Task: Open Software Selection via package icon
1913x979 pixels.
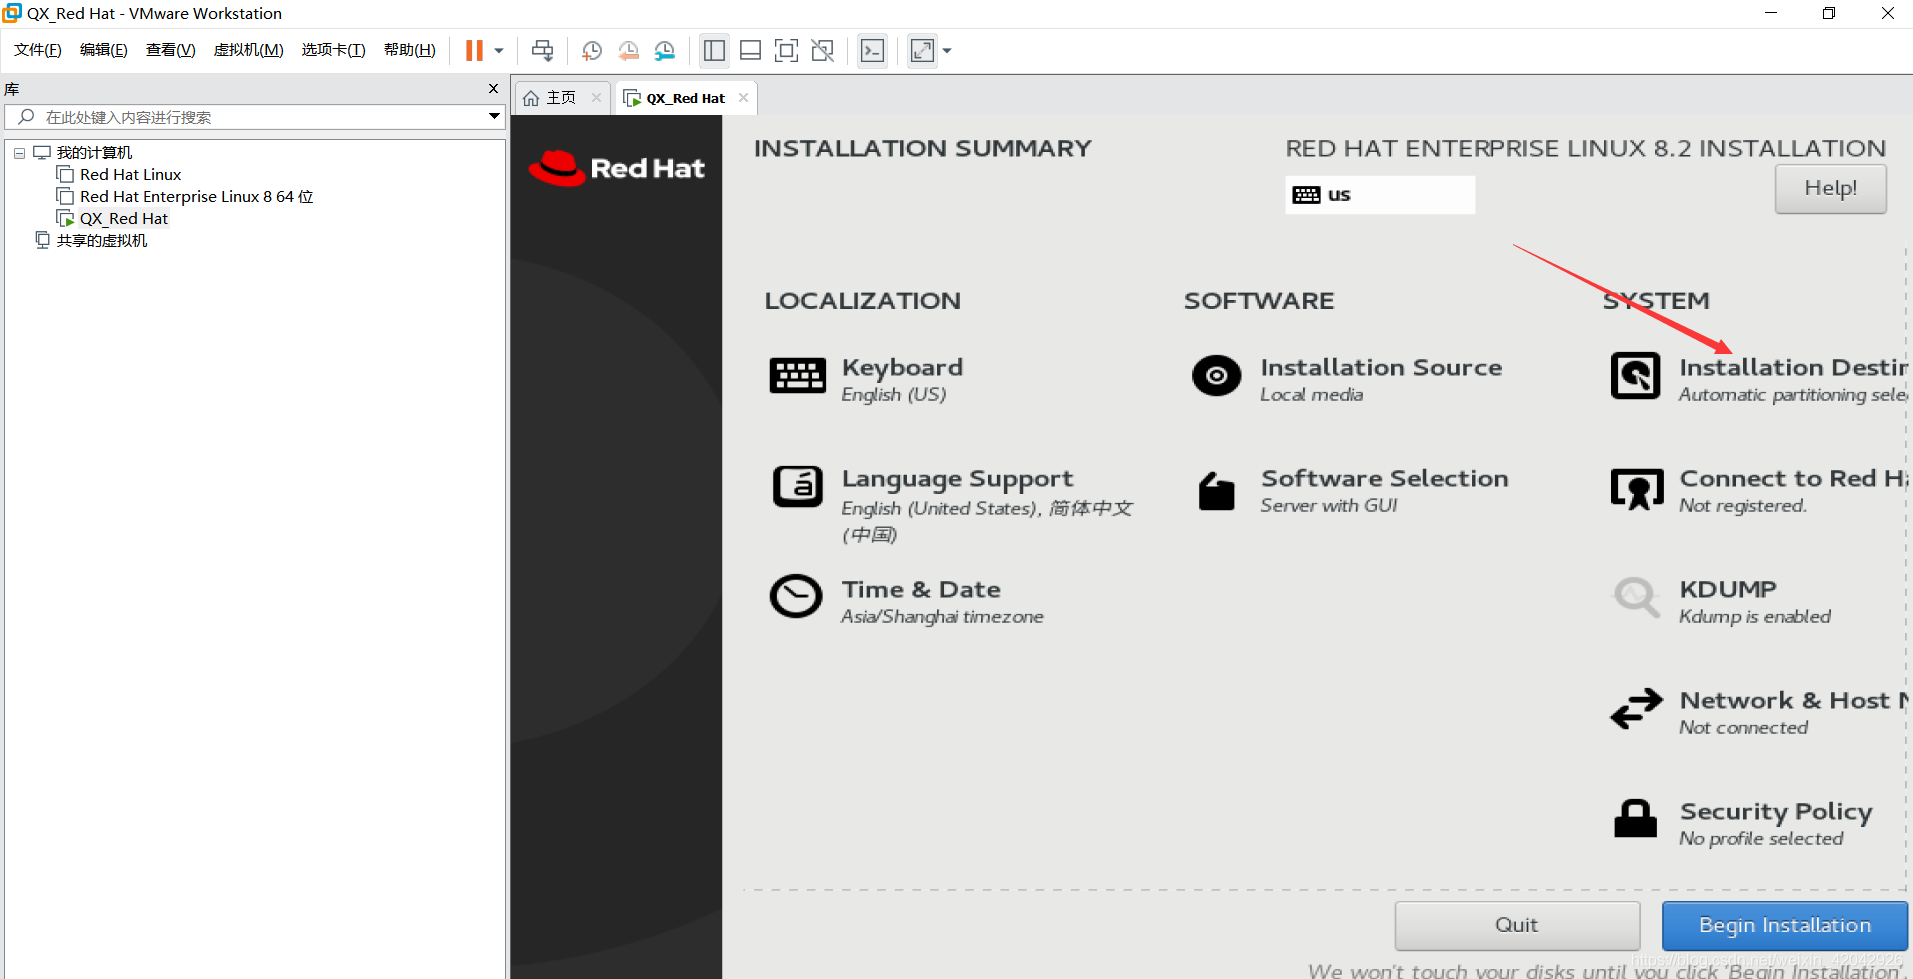Action: pos(1216,490)
